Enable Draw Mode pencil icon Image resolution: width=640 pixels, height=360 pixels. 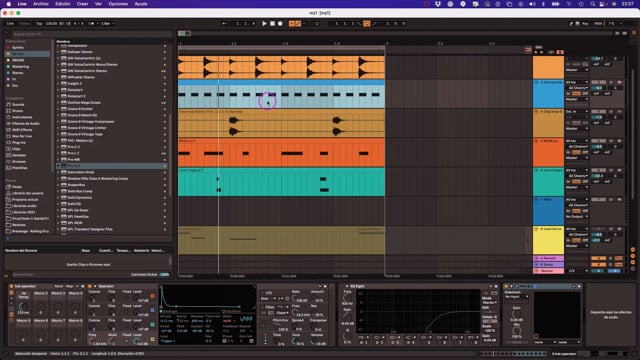click(x=571, y=24)
